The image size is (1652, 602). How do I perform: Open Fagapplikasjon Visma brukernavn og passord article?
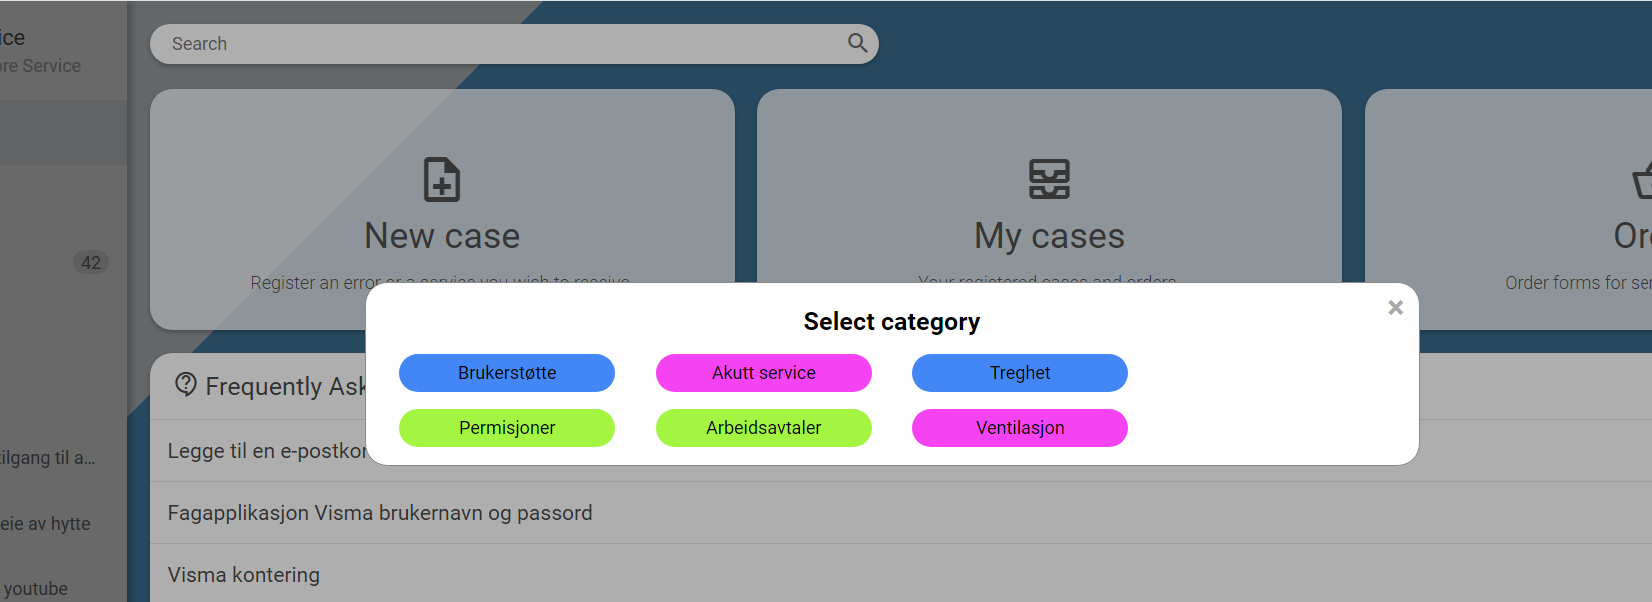click(x=380, y=513)
